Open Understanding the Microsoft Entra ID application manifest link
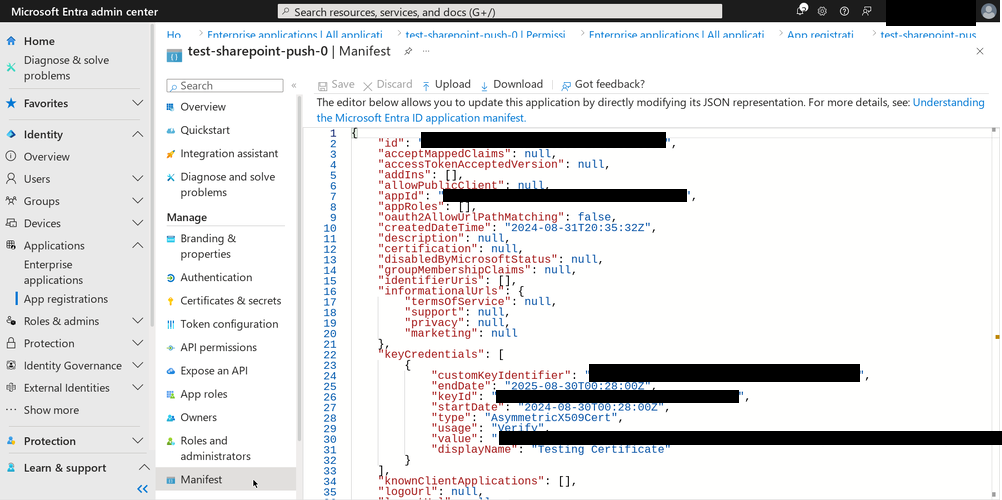This screenshot has width=1002, height=500. pos(651,110)
